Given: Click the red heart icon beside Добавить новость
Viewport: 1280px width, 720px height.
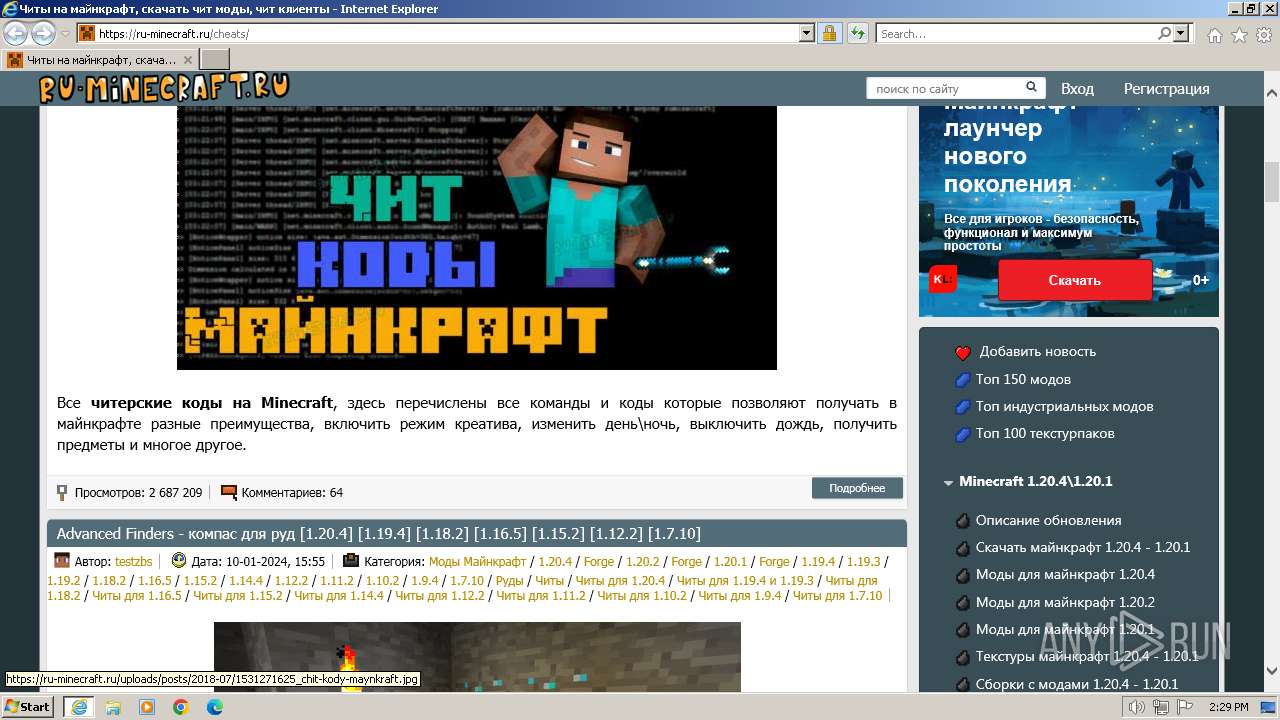Looking at the screenshot, I should point(963,352).
